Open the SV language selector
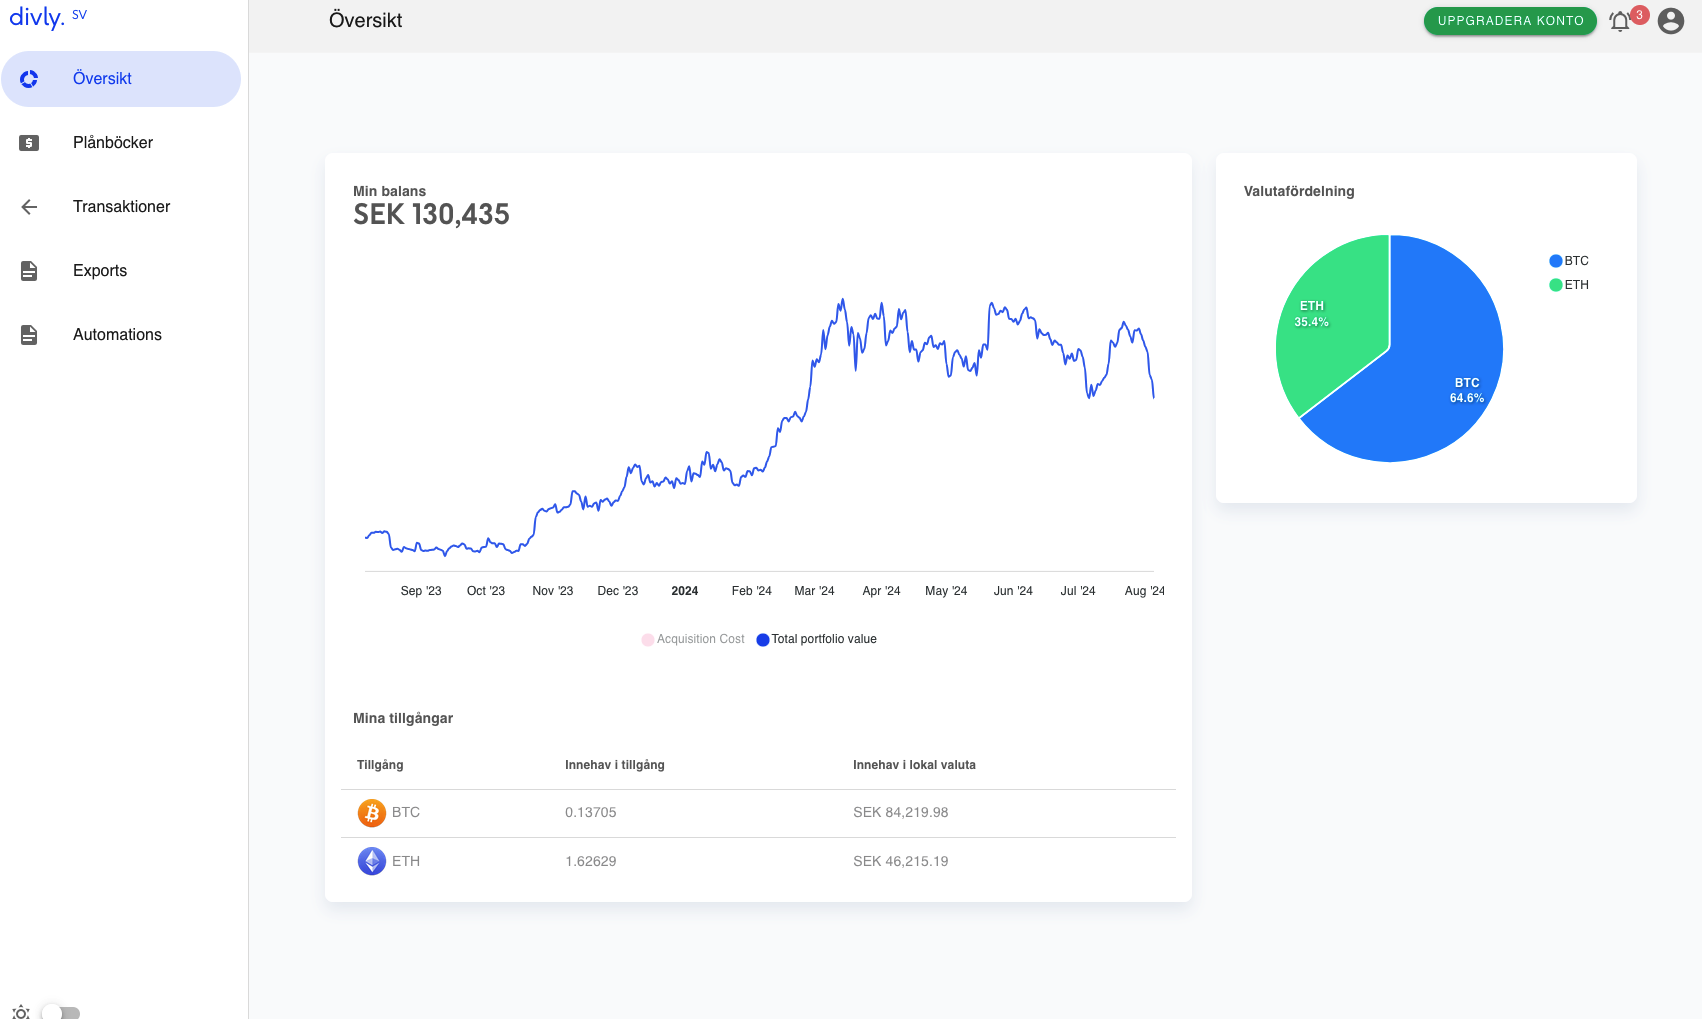 [81, 13]
